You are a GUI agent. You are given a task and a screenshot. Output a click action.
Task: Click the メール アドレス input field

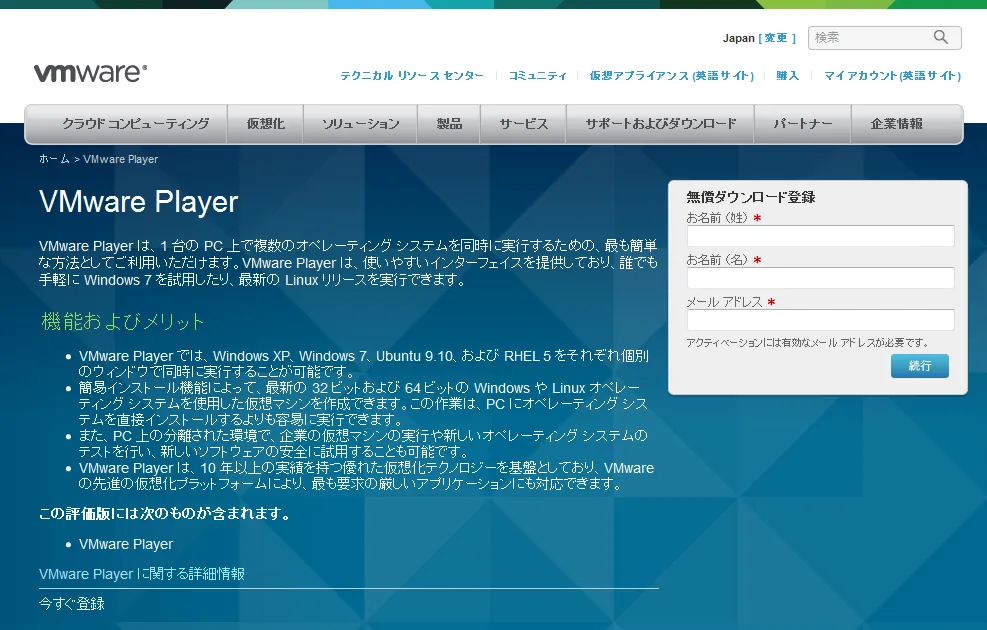pyautogui.click(x=820, y=320)
